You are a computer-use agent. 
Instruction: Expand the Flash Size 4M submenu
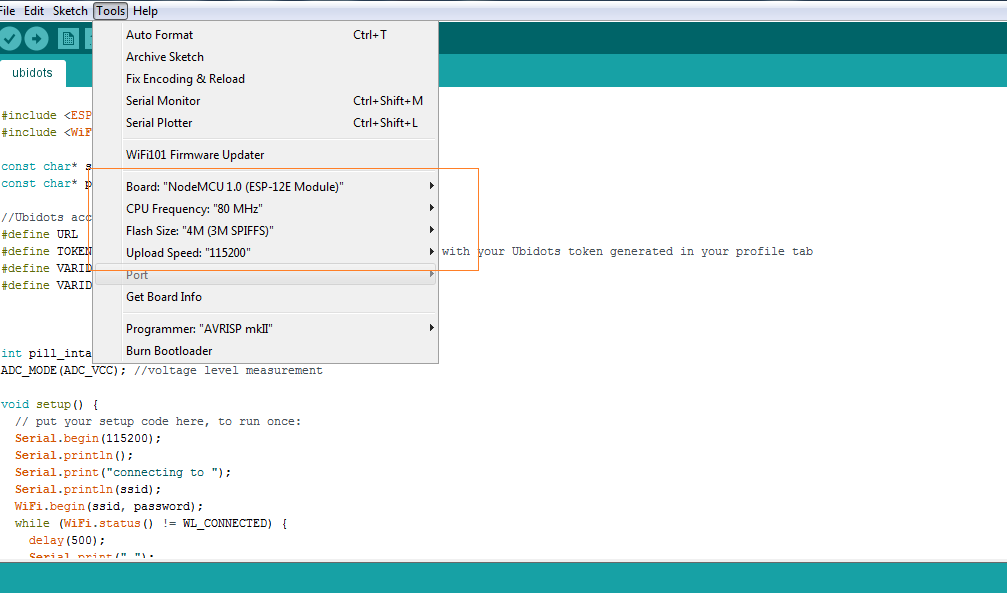[266, 230]
